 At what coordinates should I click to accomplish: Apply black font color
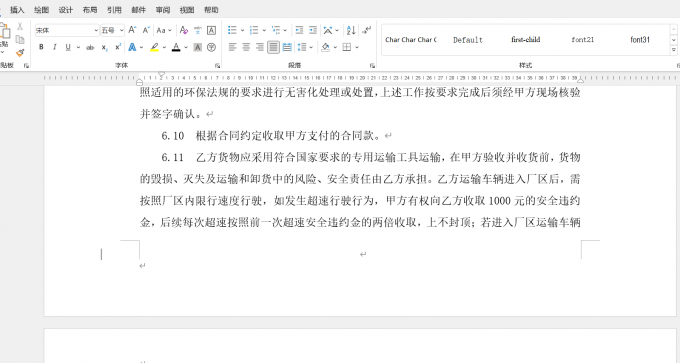point(176,47)
